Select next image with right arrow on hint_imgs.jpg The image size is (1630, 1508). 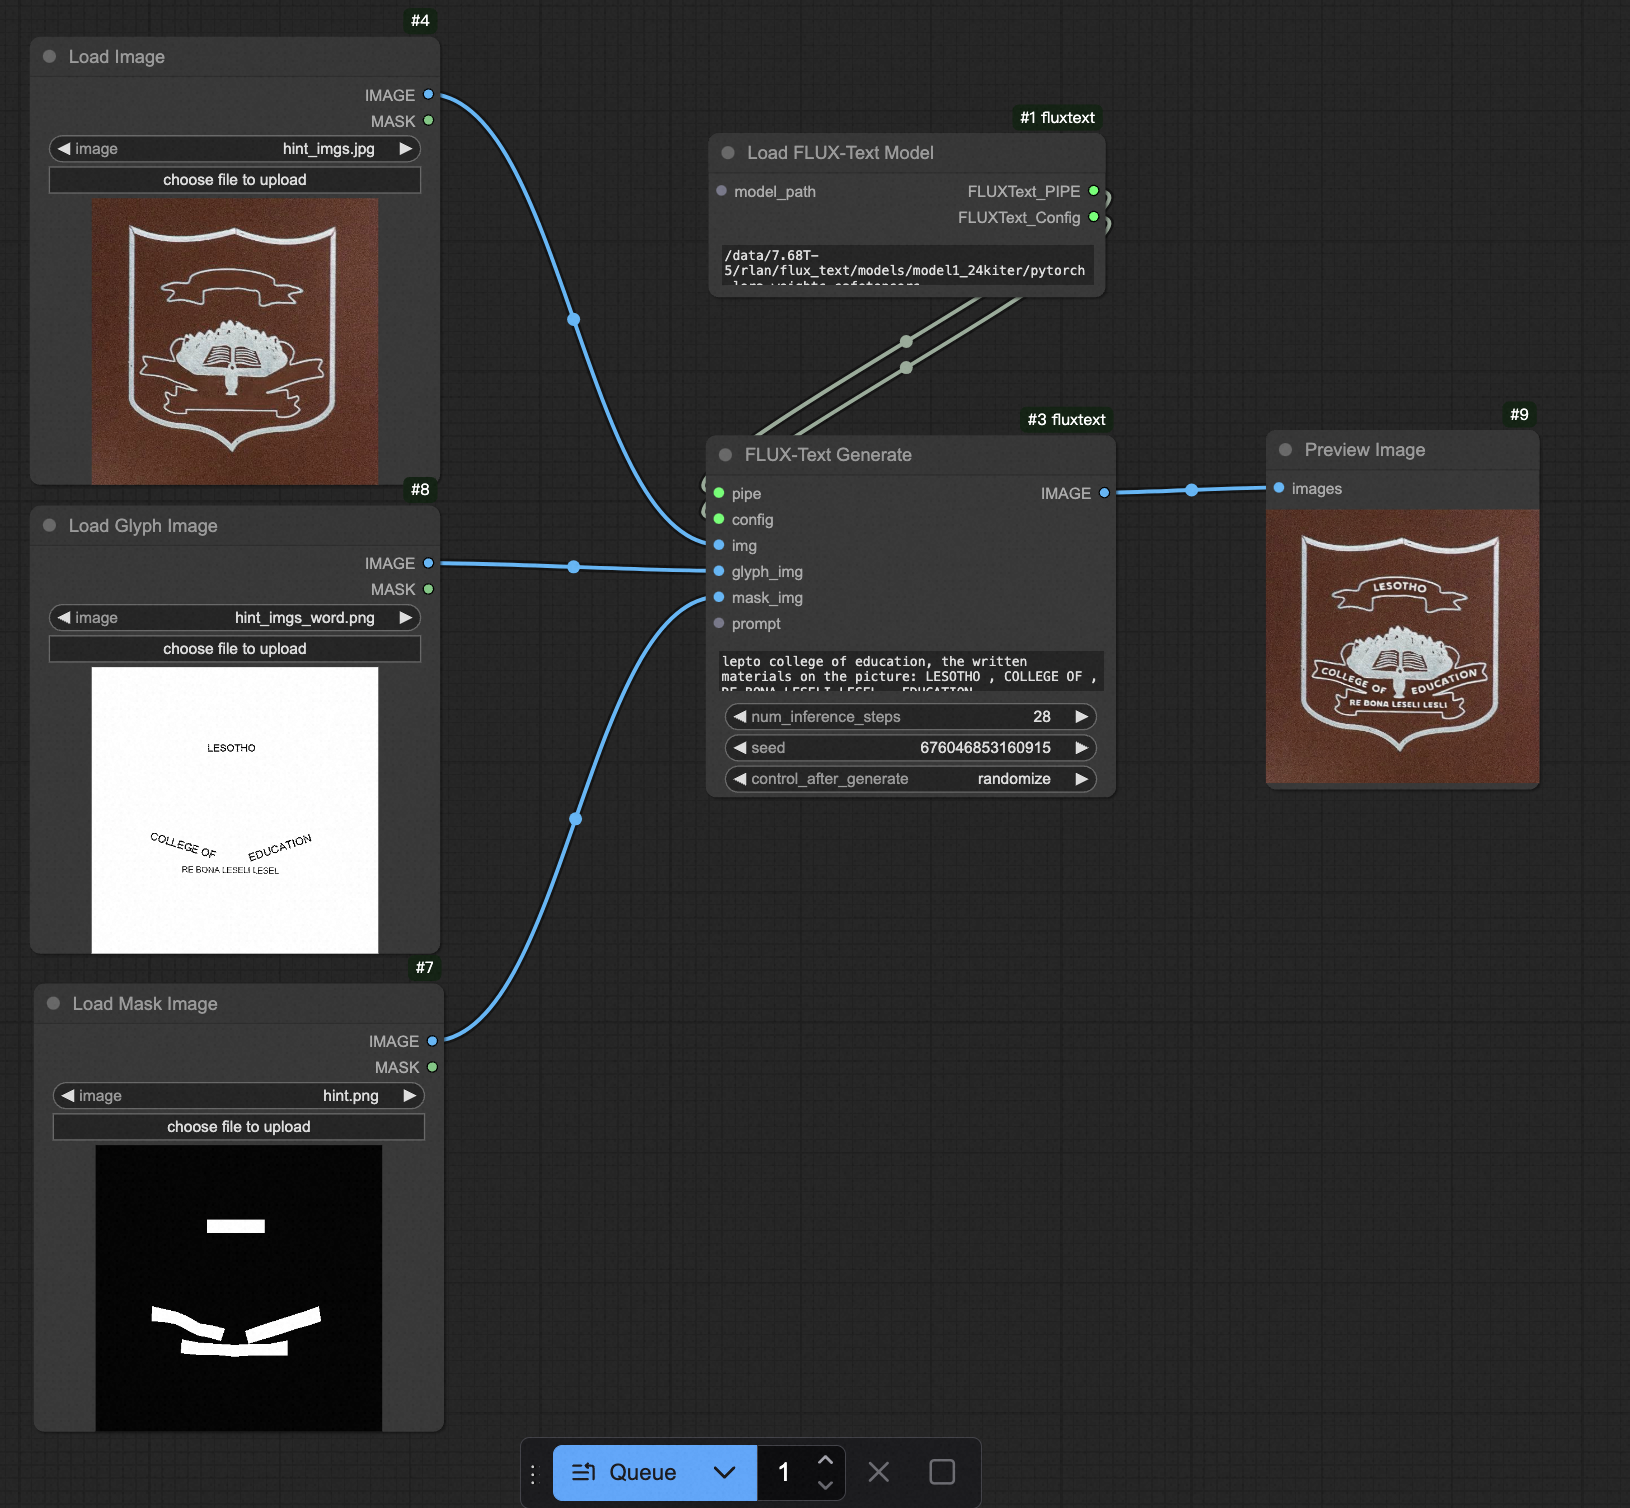point(406,148)
